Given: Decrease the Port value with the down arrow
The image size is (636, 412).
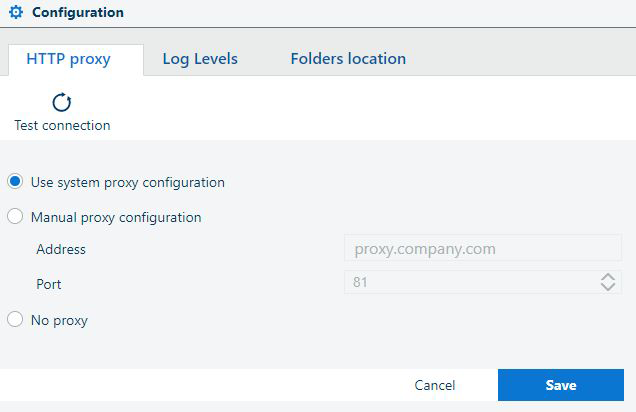Looking at the screenshot, I should click(607, 288).
